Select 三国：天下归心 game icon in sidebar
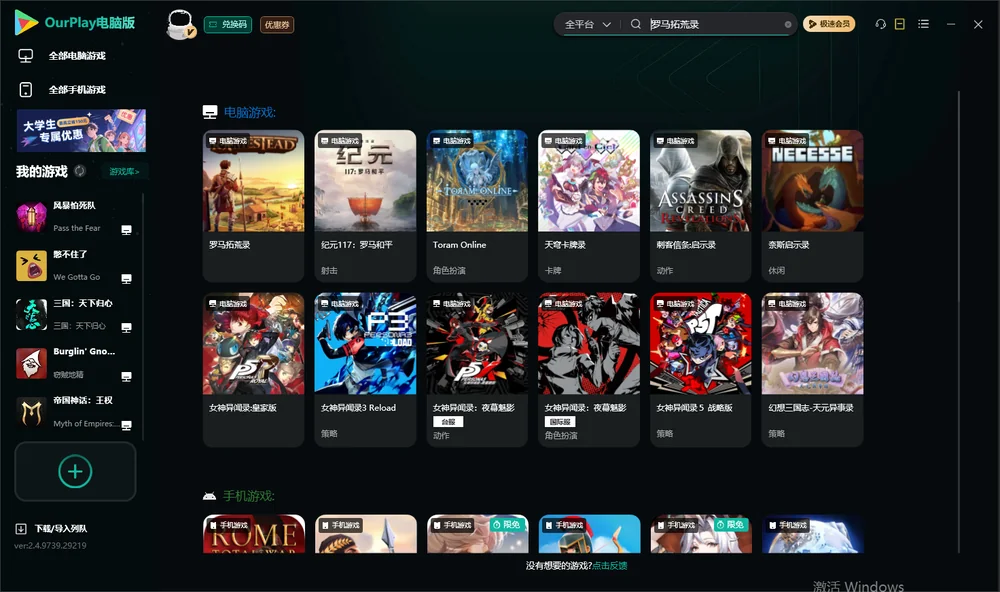 (x=31, y=314)
